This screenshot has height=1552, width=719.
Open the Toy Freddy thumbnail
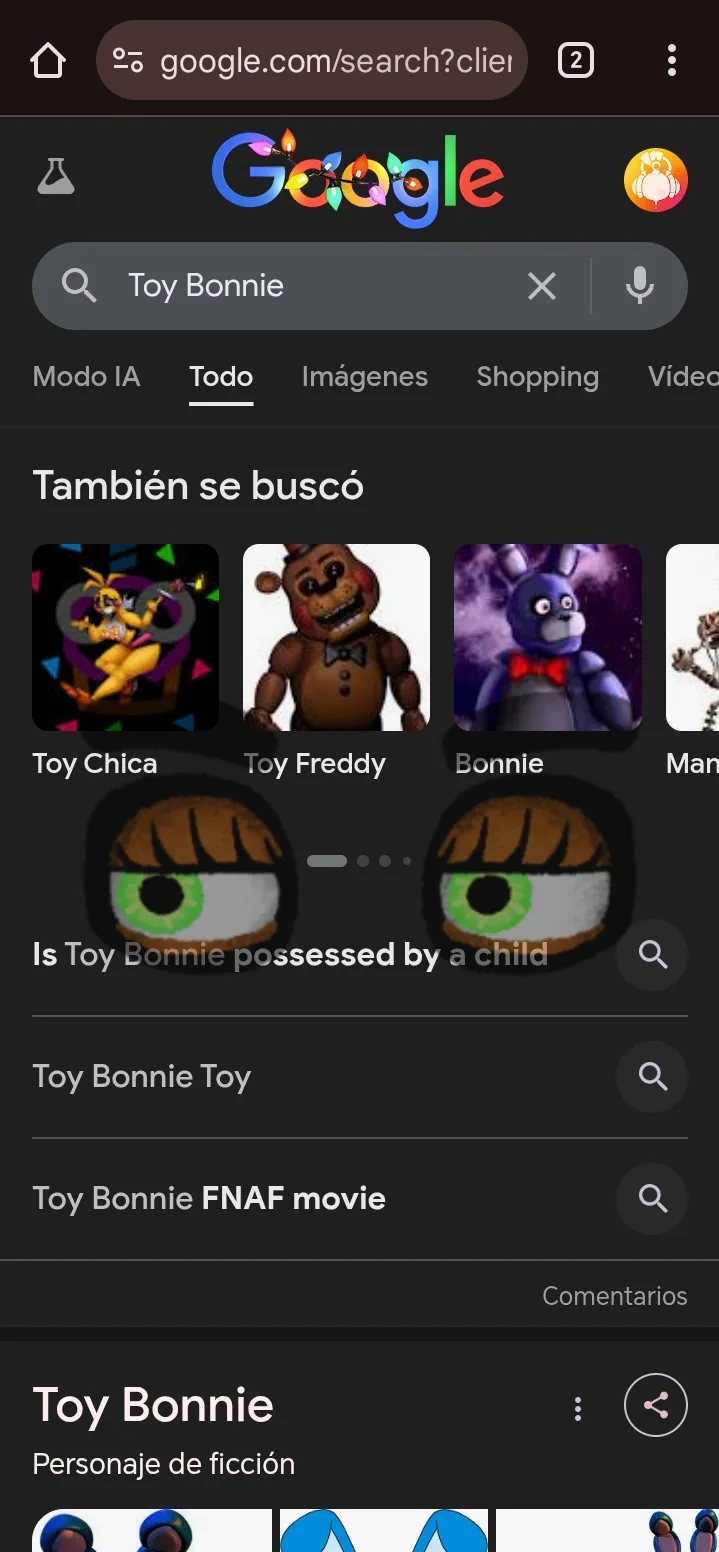[336, 637]
